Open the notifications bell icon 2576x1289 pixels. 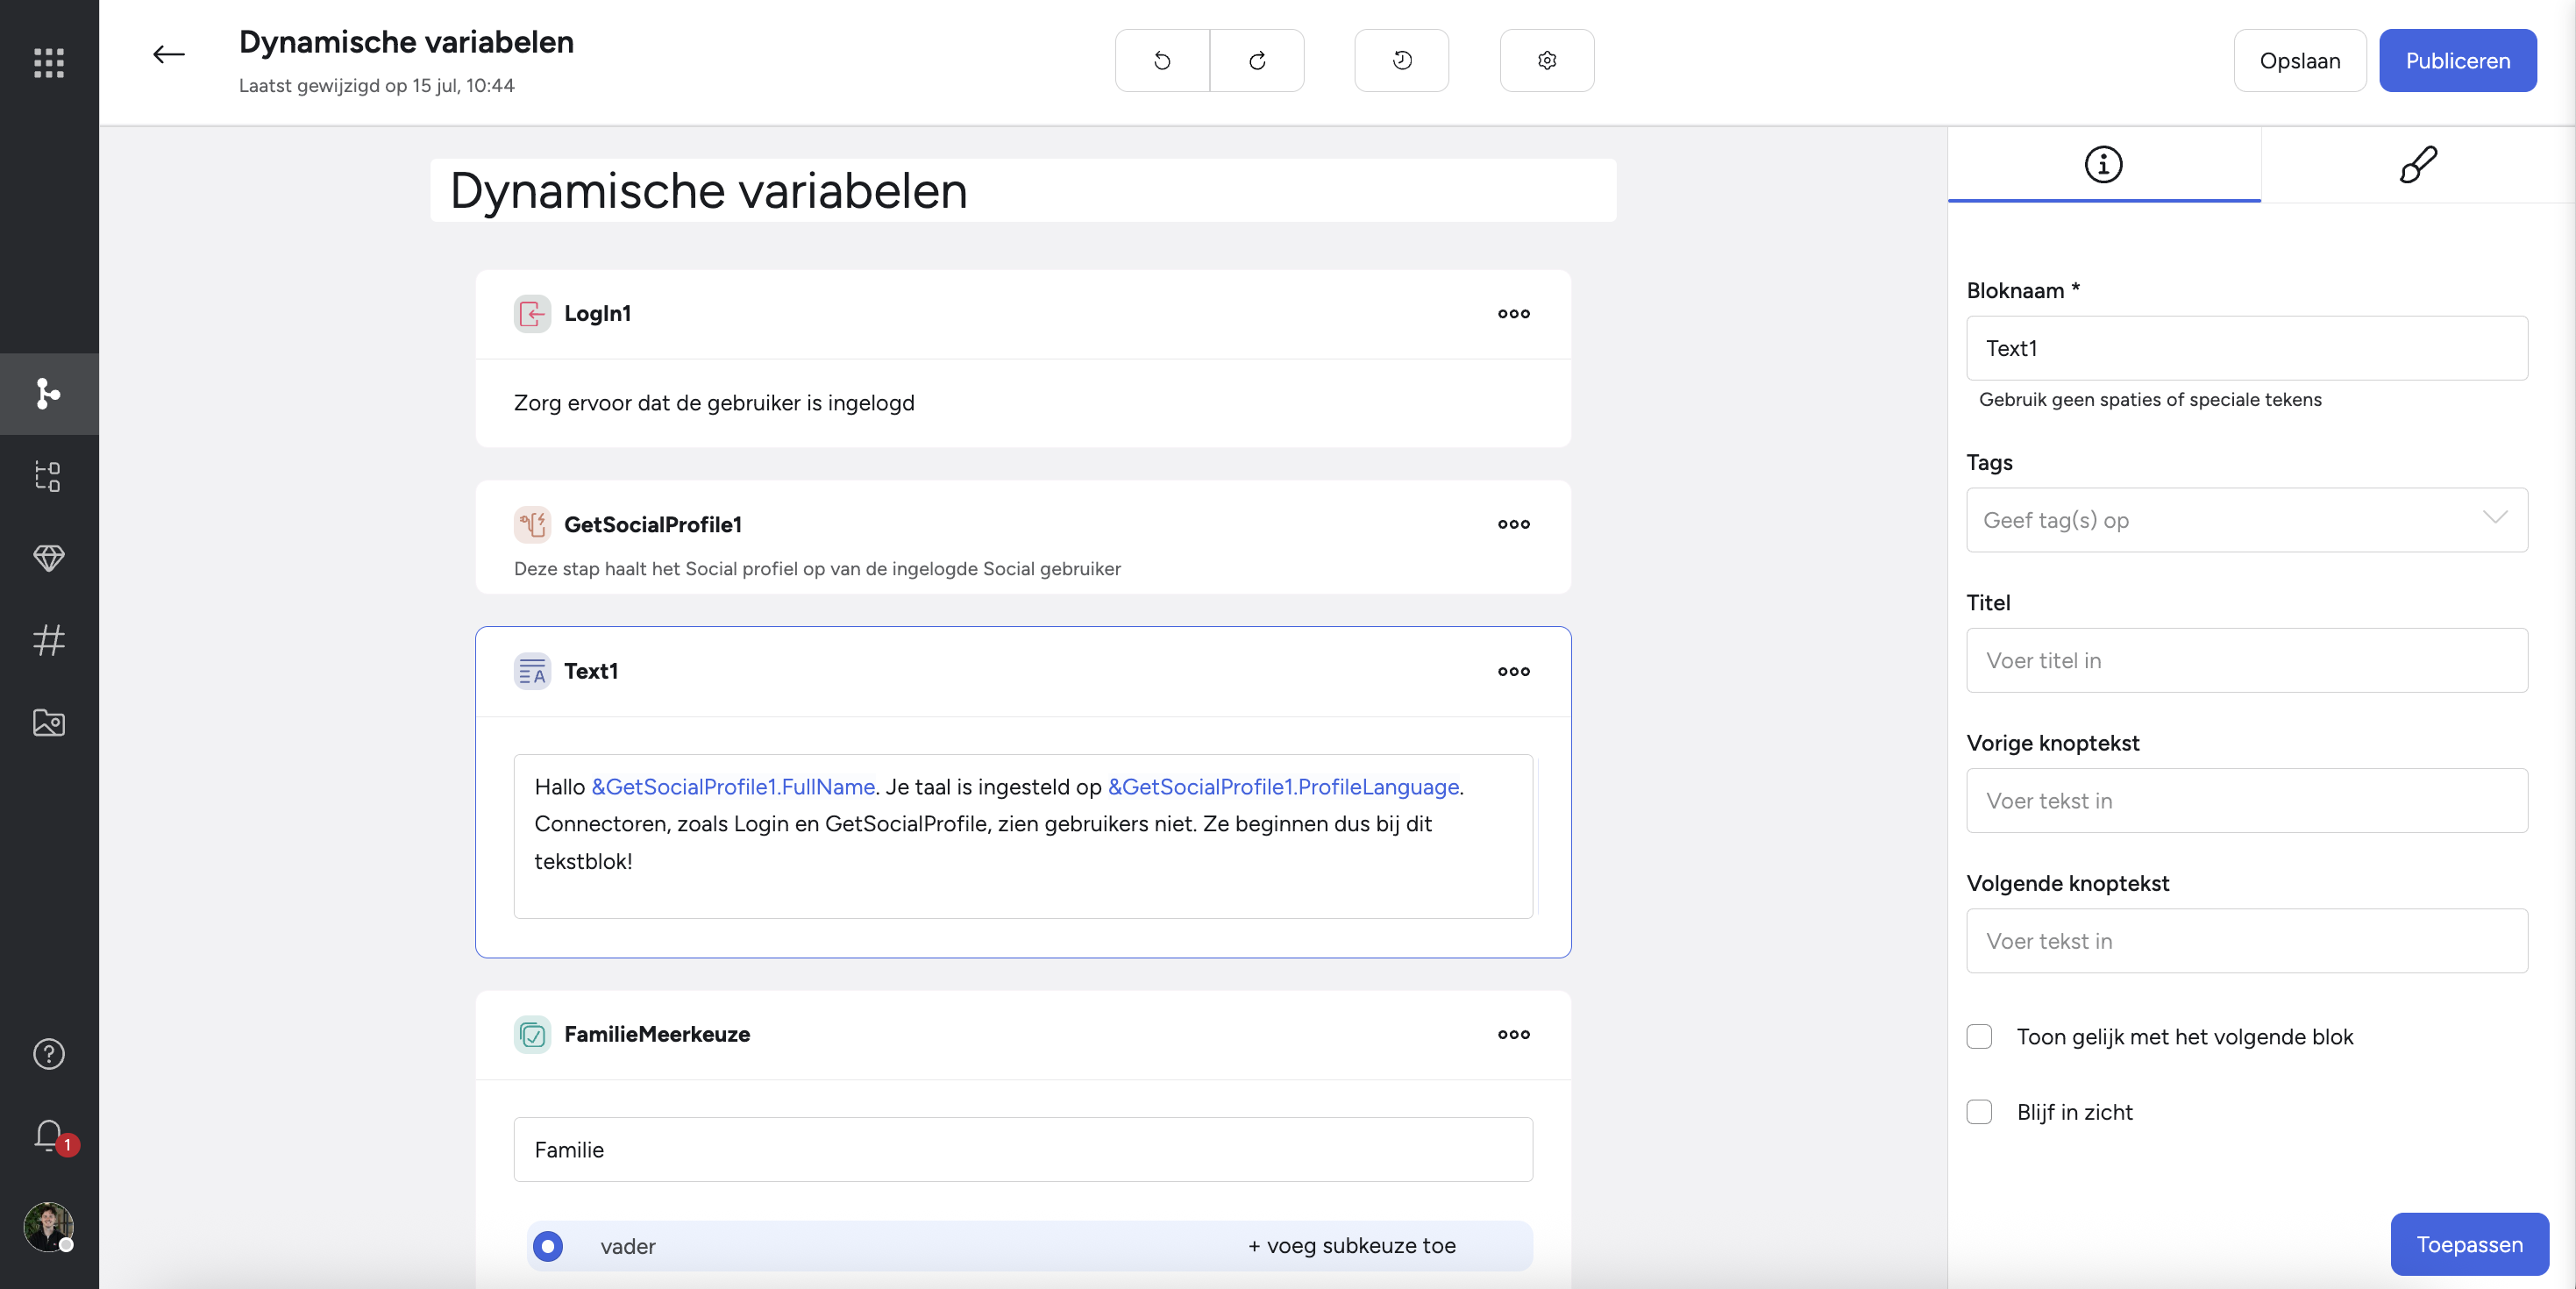49,1135
